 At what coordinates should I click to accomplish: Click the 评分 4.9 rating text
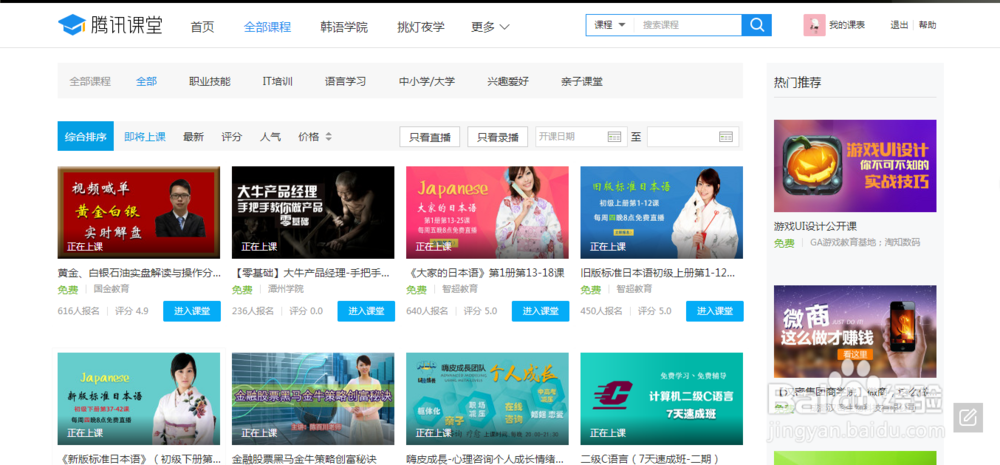point(132,311)
